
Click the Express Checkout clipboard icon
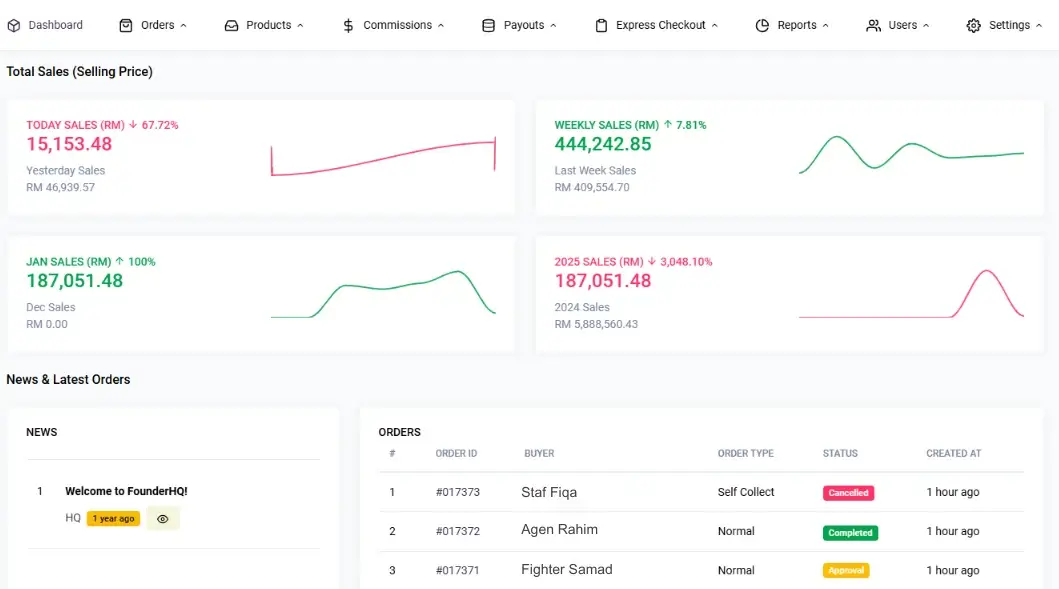click(601, 25)
